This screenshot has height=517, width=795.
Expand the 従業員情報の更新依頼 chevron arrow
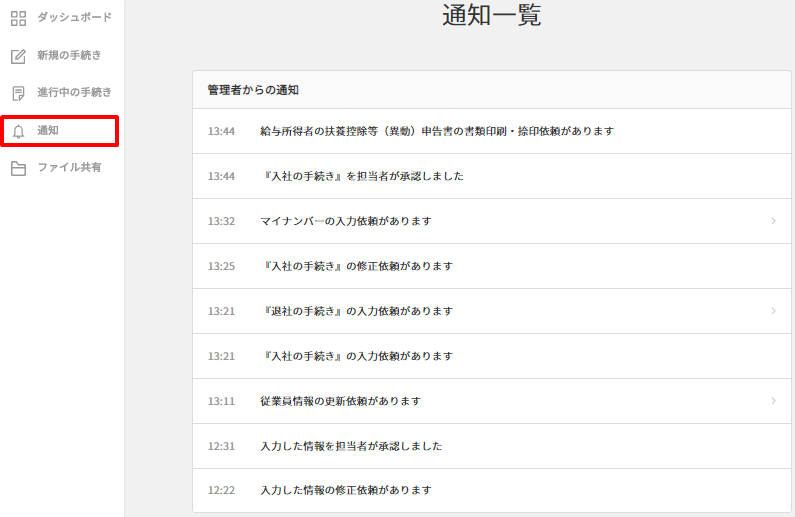pyautogui.click(x=773, y=401)
